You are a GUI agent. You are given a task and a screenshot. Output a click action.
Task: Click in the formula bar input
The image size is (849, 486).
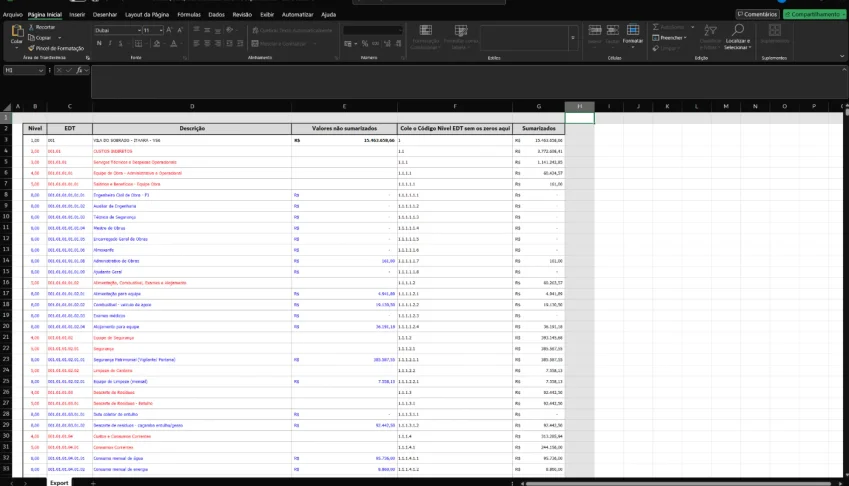click(x=466, y=82)
